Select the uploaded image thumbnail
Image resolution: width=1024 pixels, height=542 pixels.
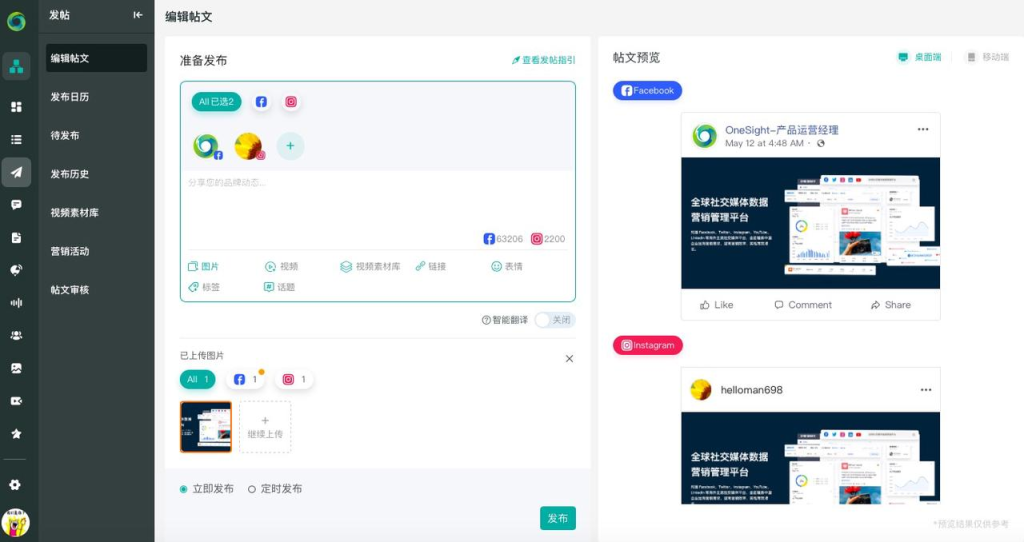(206, 427)
